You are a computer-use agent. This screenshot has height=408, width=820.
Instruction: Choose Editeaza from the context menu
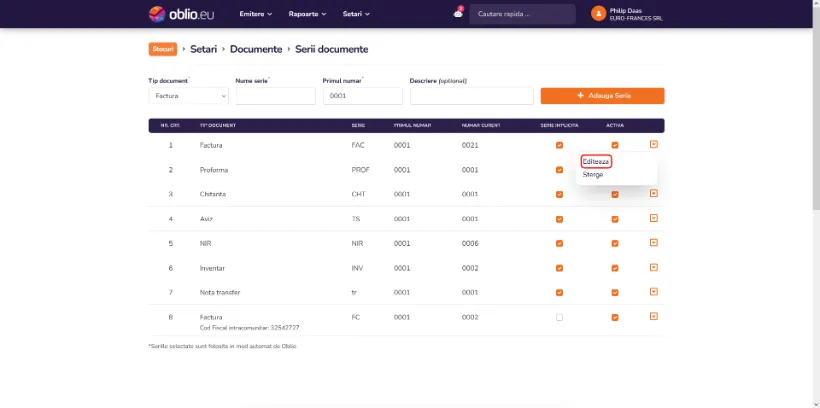tap(596, 162)
